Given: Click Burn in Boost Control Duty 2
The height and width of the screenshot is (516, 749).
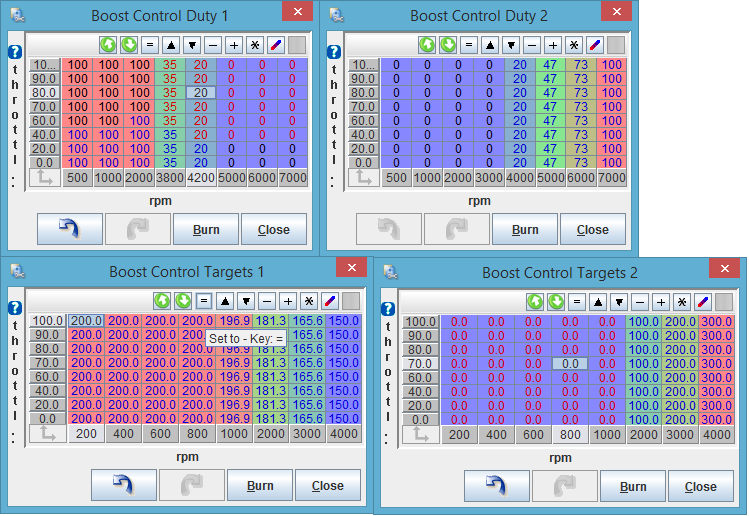Looking at the screenshot, I should [x=525, y=229].
